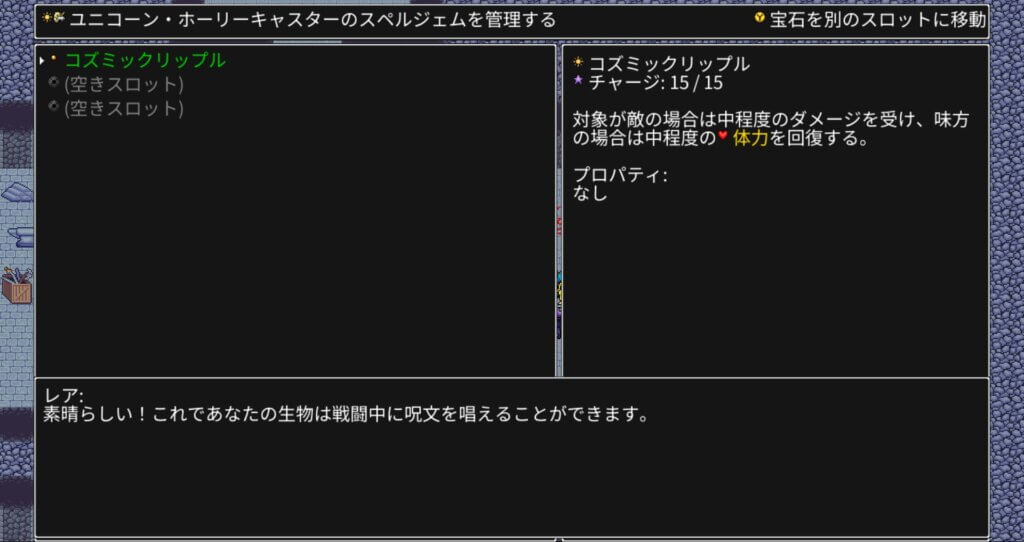Click the purple star charge icon
1024x542 pixels.
(x=578, y=81)
